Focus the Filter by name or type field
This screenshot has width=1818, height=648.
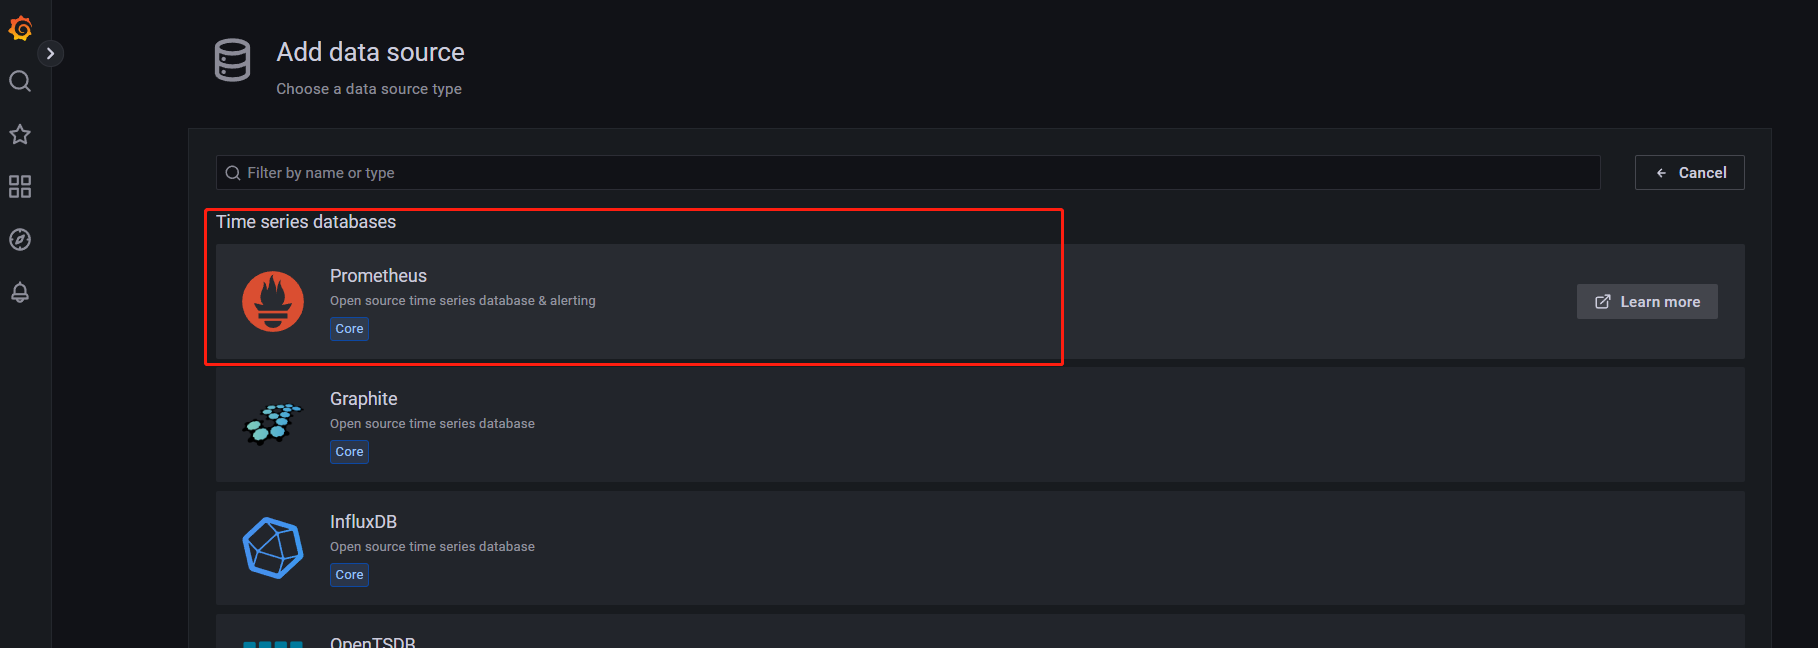point(907,173)
